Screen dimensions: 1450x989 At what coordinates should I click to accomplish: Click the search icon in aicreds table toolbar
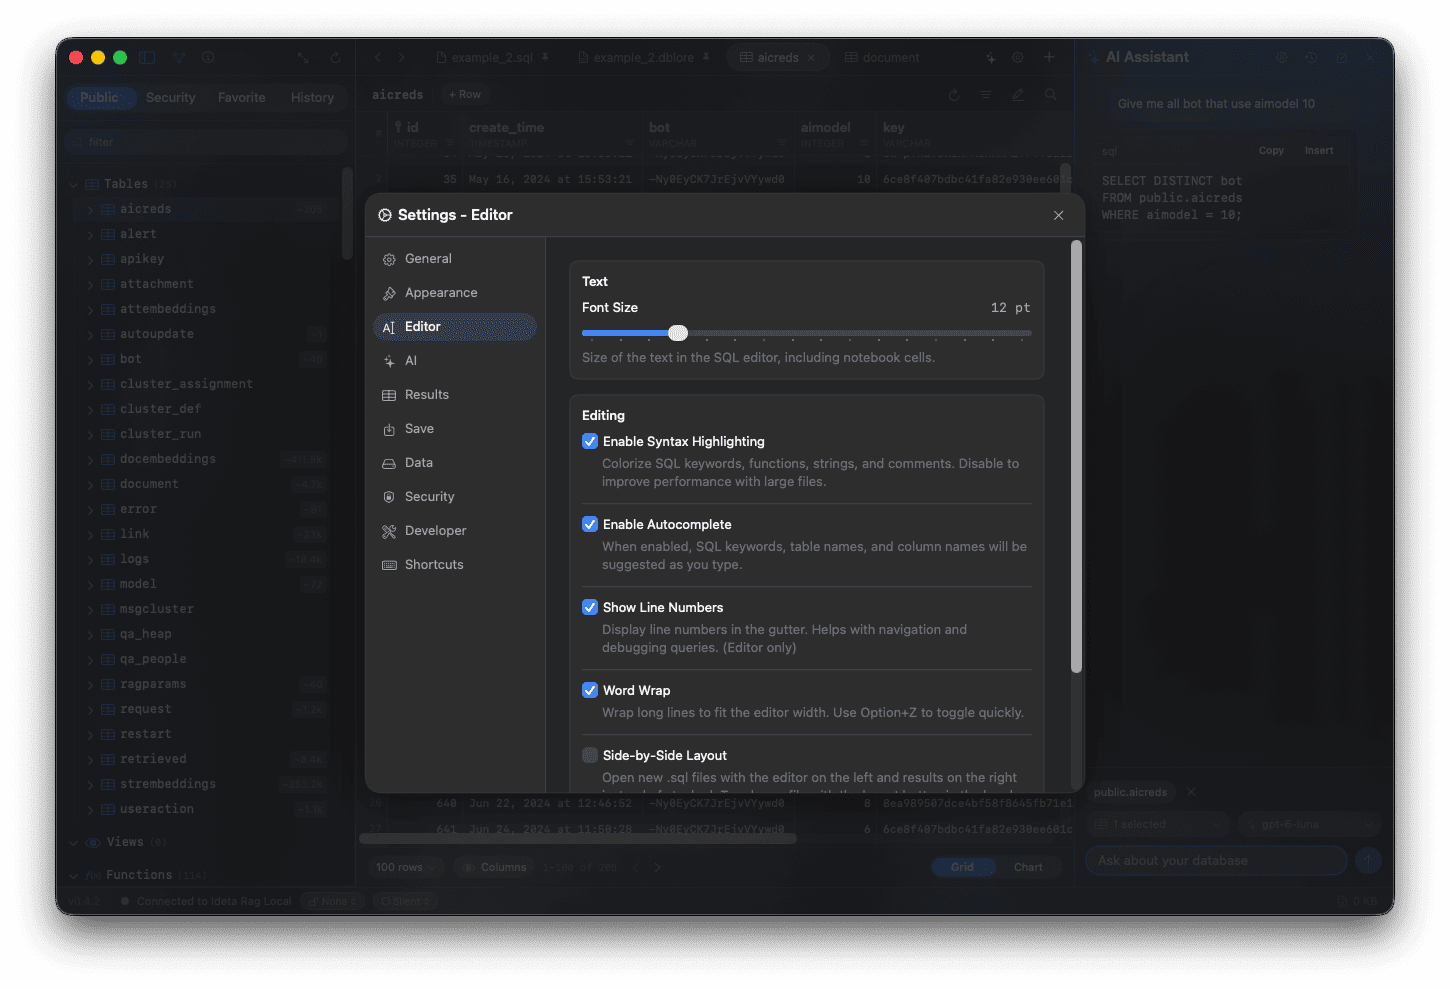(1050, 95)
